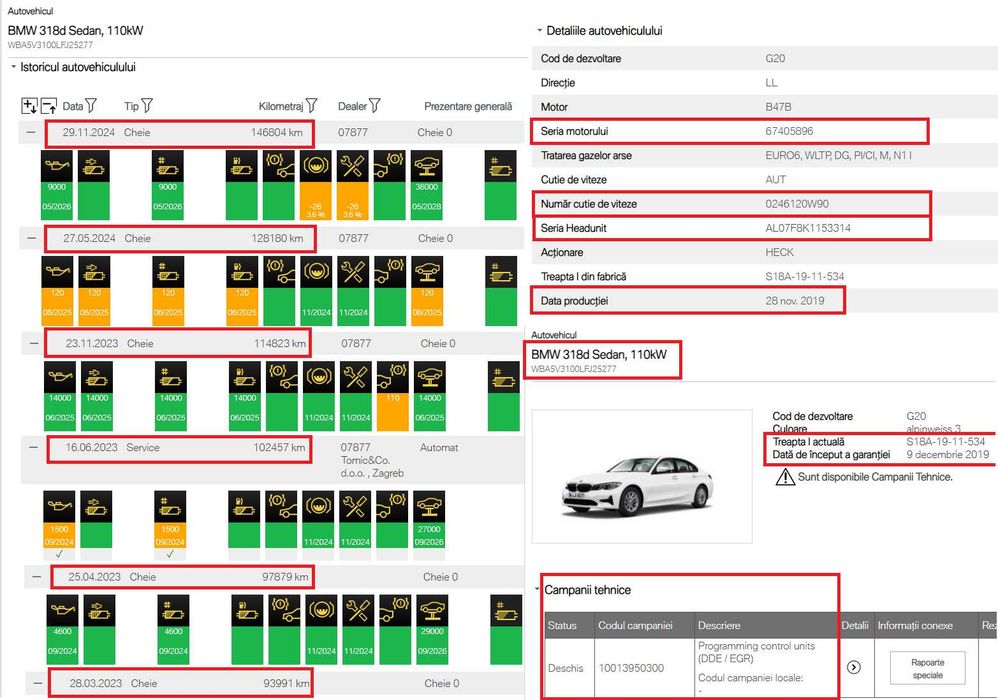Click the Status header in campaigns table

click(x=562, y=626)
